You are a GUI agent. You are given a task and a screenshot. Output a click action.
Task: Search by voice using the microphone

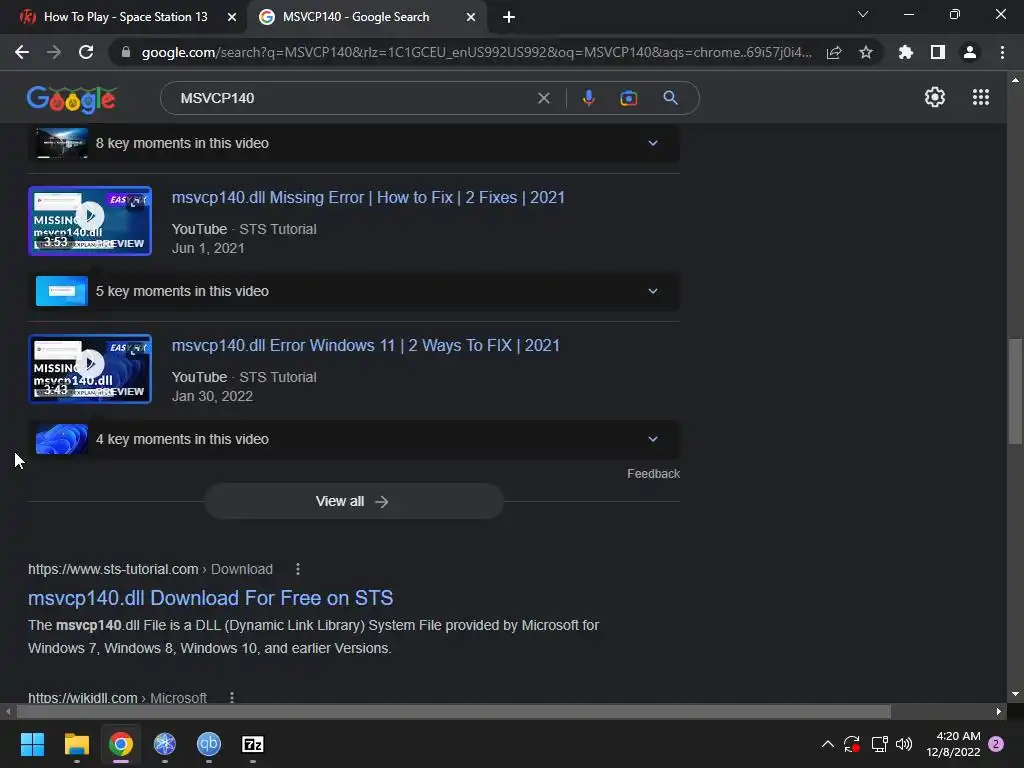click(588, 98)
